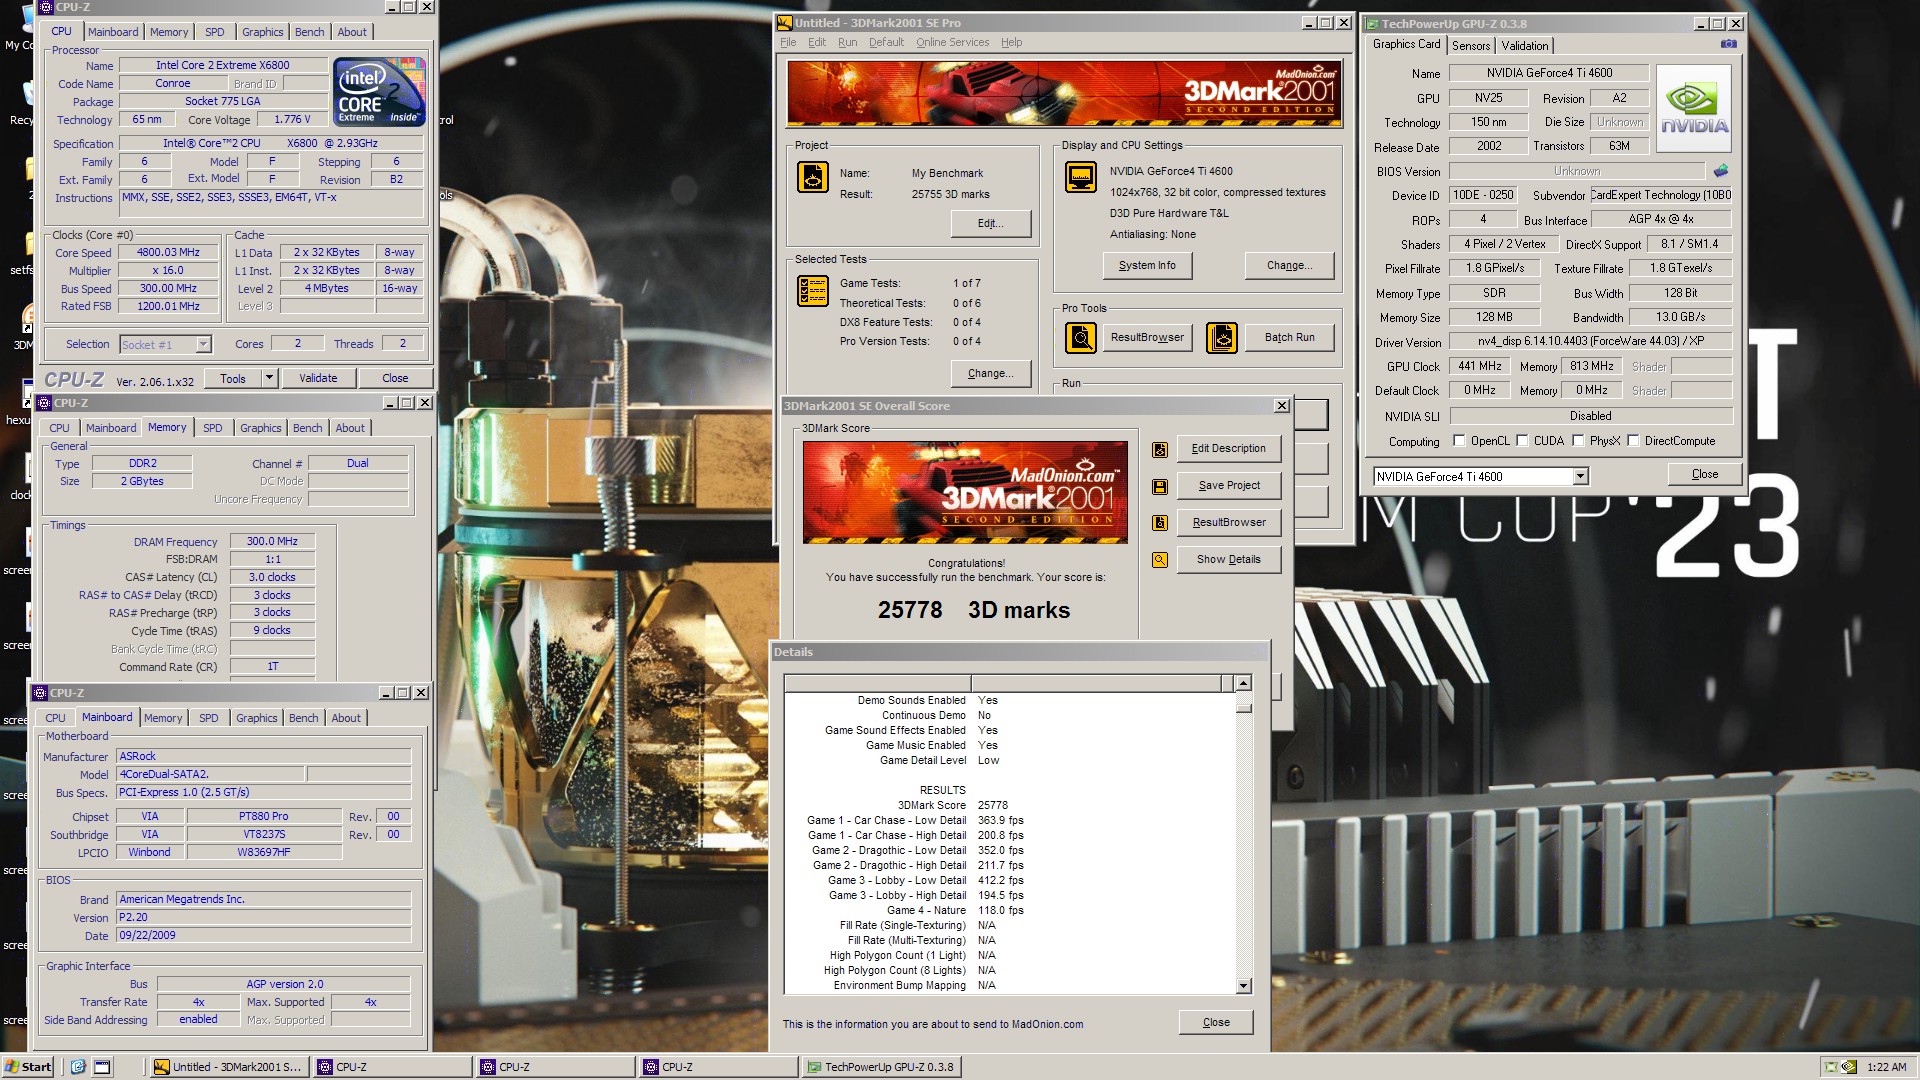The height and width of the screenshot is (1080, 1920).
Task: Enable the CUDA checkbox
Action: (1522, 441)
